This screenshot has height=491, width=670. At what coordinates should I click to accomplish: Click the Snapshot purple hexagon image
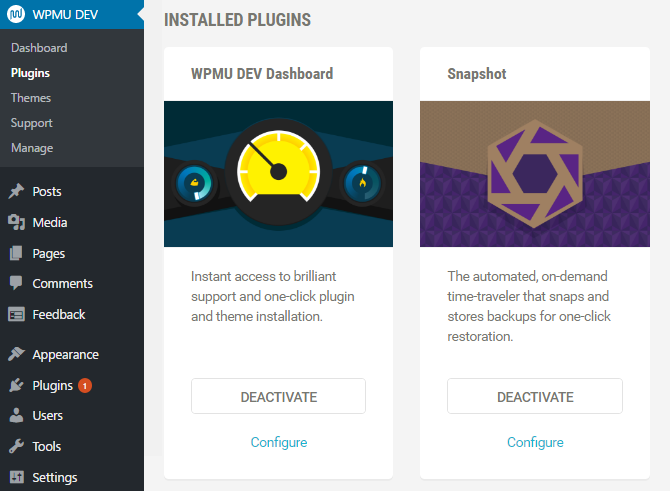click(x=535, y=174)
